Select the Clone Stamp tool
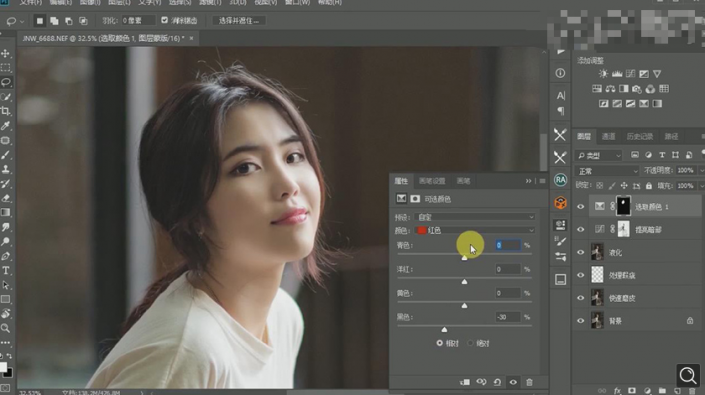Image resolution: width=705 pixels, height=395 pixels. click(5, 169)
